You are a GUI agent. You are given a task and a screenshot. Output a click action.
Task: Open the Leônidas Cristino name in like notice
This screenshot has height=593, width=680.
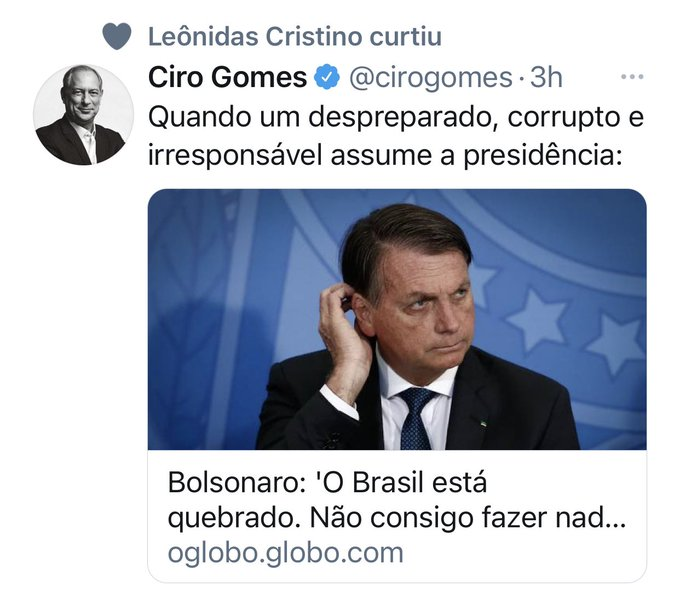(x=255, y=36)
